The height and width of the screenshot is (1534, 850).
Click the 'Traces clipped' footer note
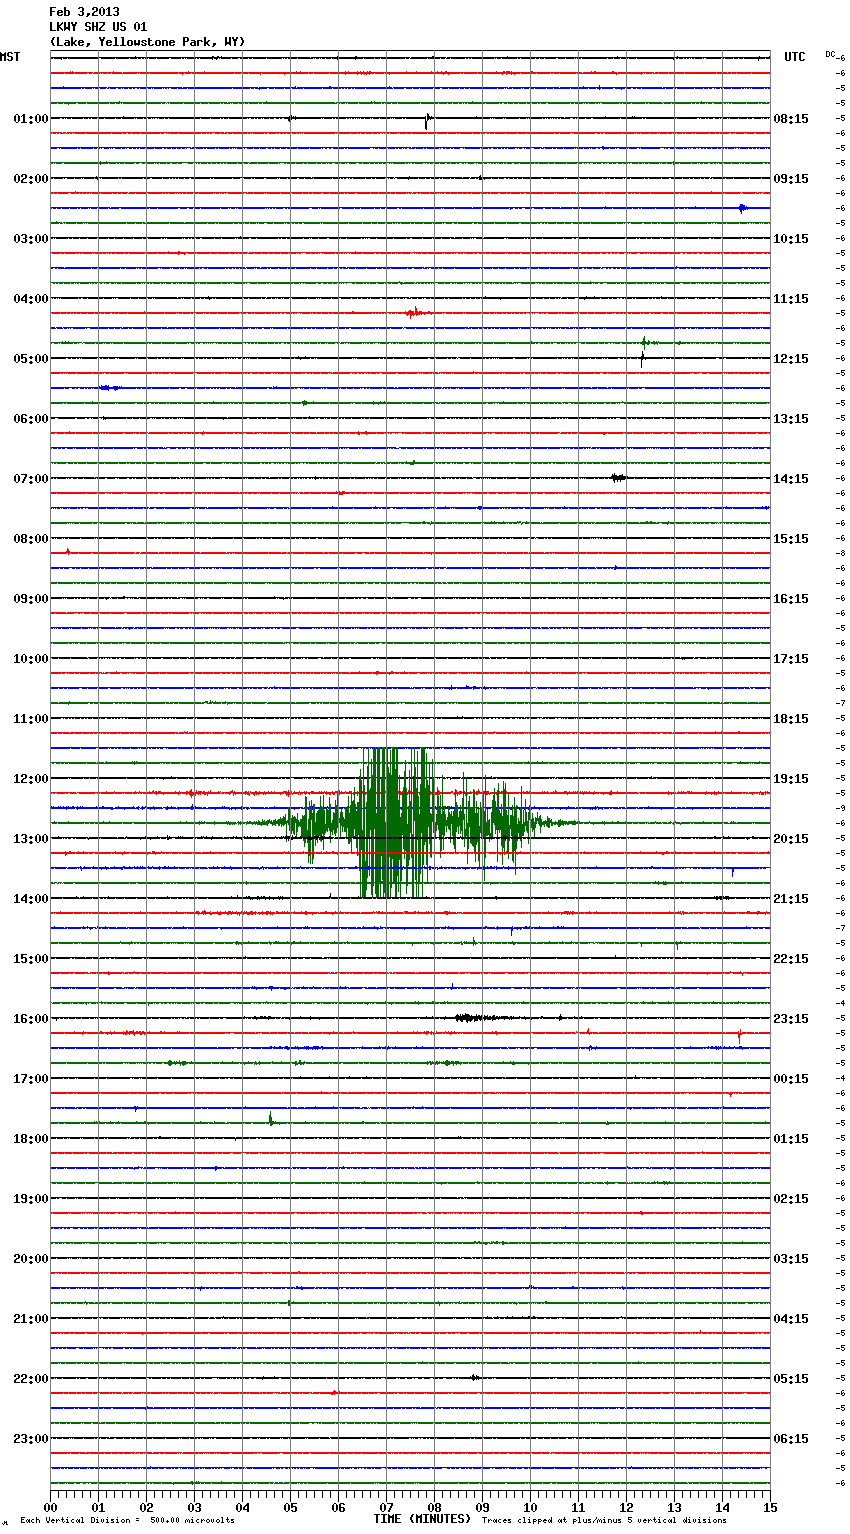[604, 1521]
